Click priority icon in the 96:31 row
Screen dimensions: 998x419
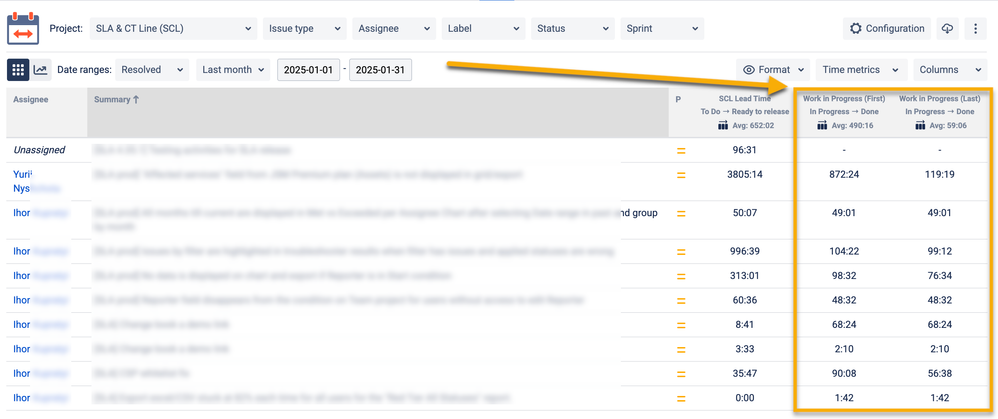tap(680, 151)
